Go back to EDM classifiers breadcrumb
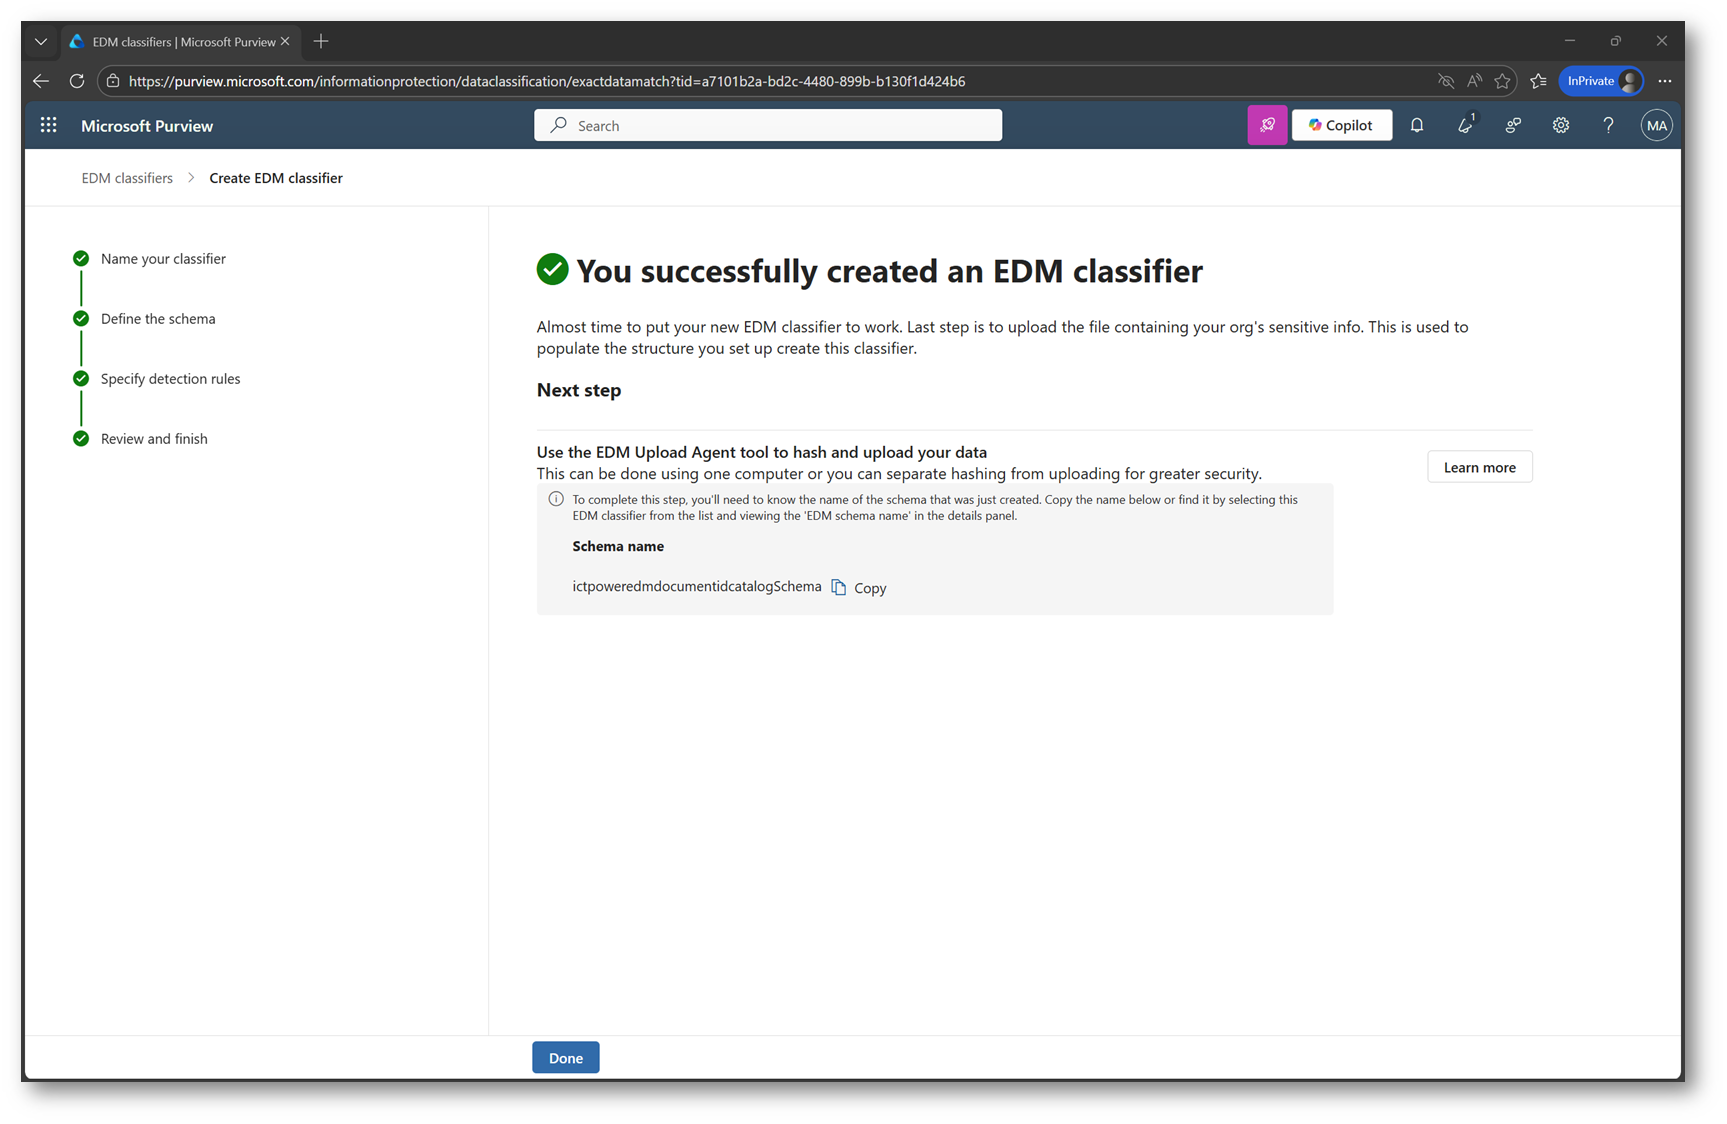The image size is (1727, 1124). pyautogui.click(x=127, y=178)
